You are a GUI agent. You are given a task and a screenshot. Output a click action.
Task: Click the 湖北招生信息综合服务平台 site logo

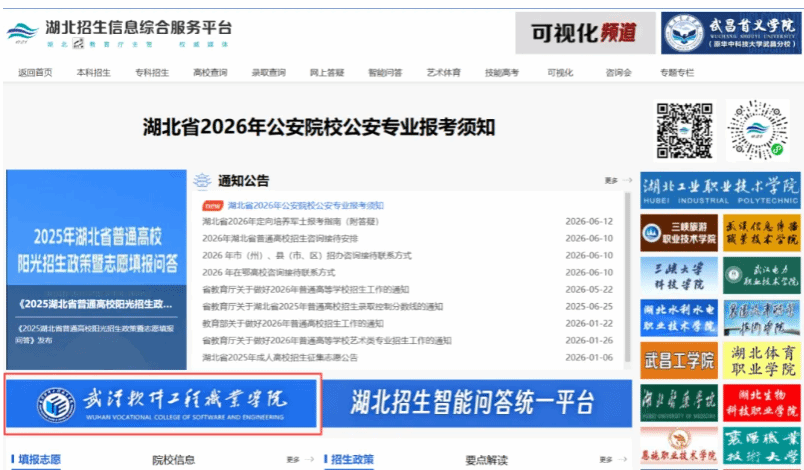point(119,33)
